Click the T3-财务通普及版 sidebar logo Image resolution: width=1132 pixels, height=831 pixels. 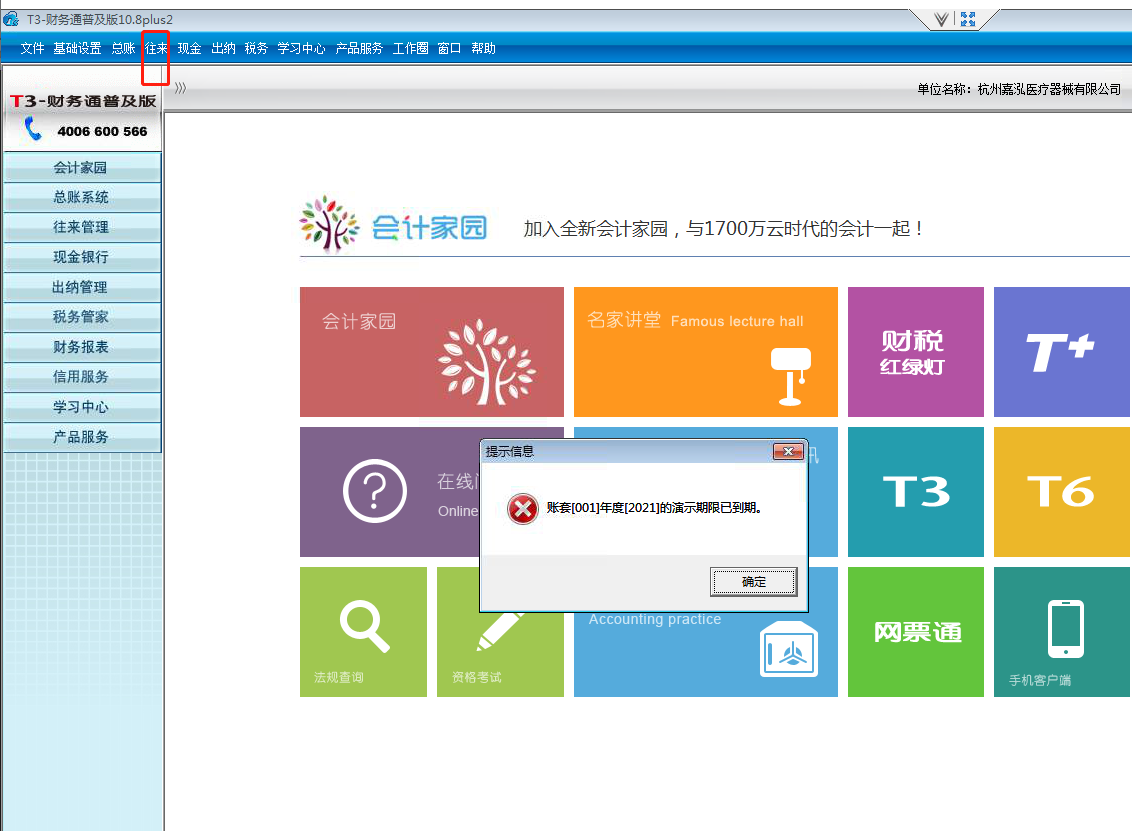(x=83, y=101)
